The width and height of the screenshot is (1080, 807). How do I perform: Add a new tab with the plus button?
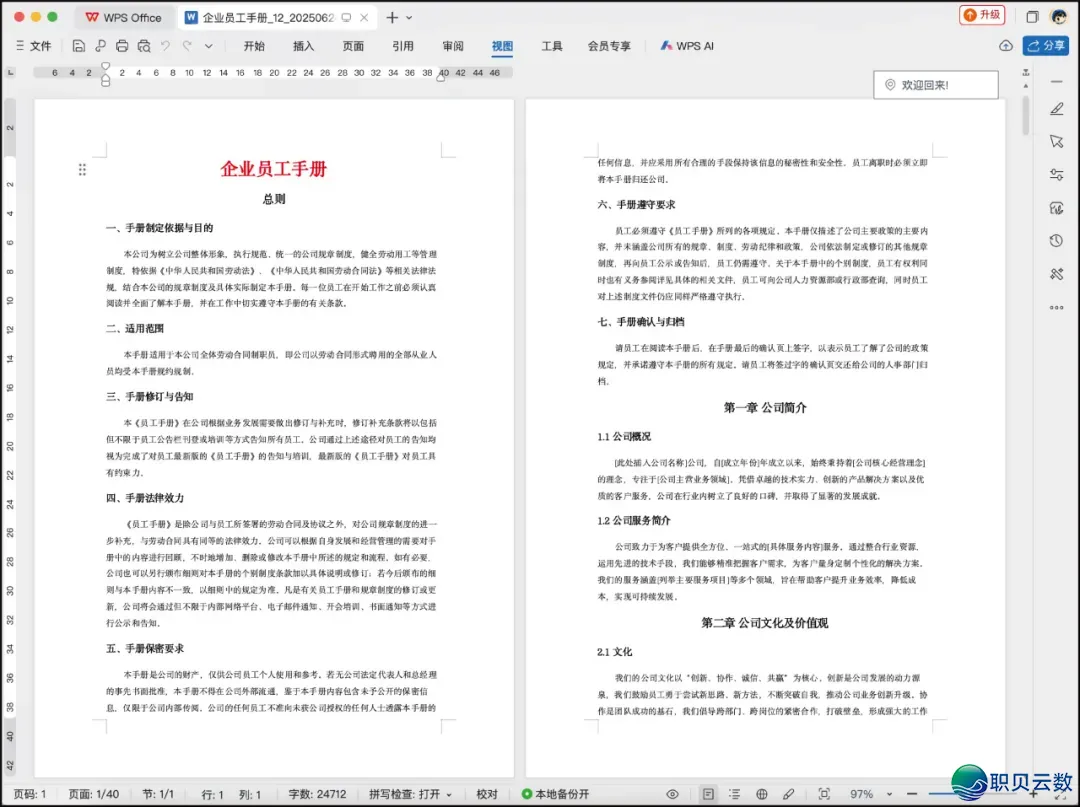click(392, 17)
